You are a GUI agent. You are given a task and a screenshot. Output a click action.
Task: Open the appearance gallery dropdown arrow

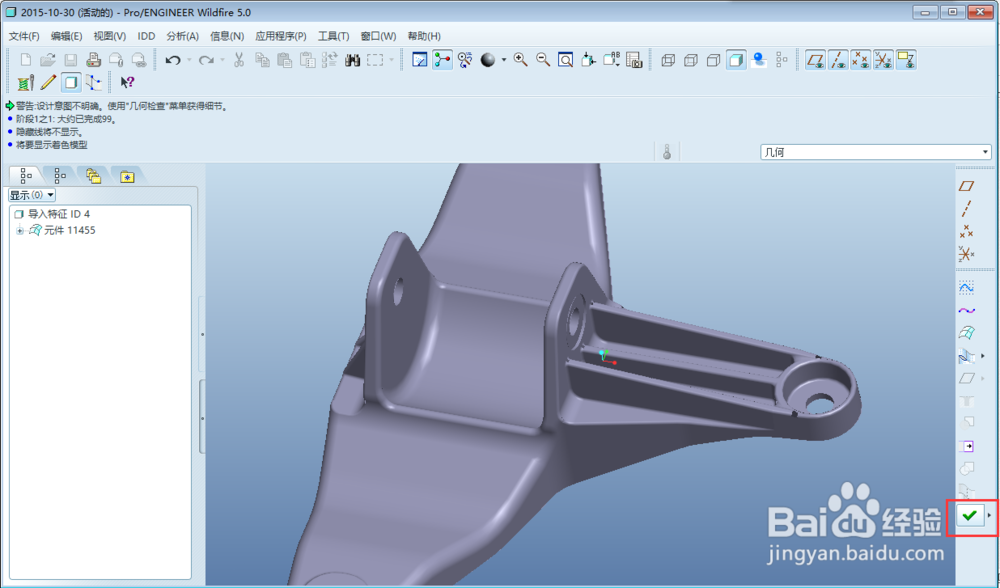[504, 60]
